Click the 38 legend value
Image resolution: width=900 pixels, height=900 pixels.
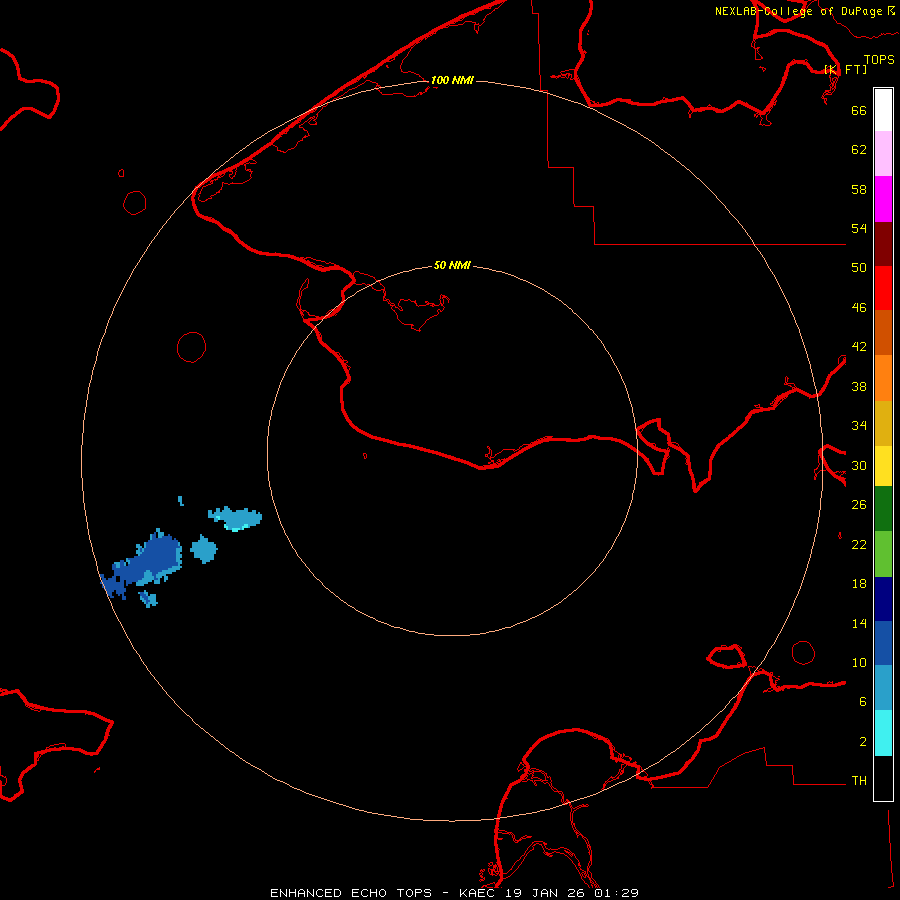pos(859,386)
